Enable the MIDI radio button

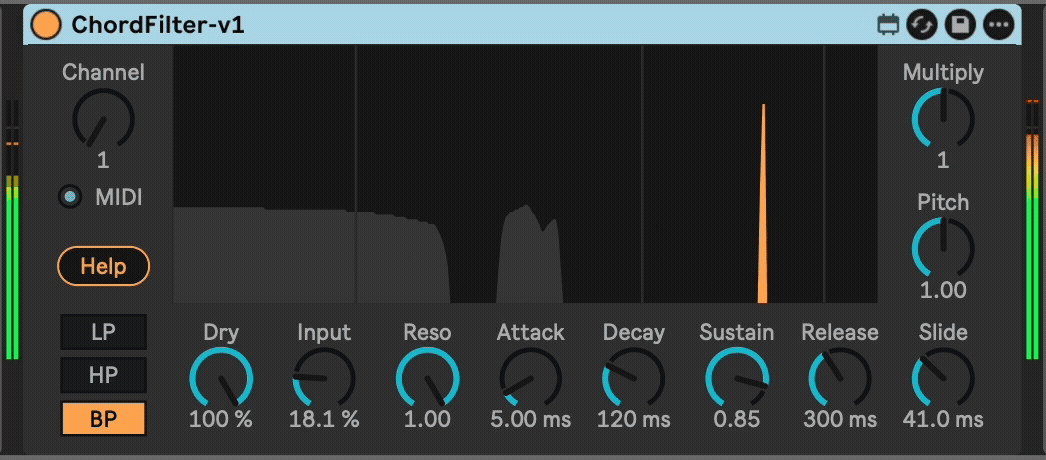pyautogui.click(x=70, y=197)
